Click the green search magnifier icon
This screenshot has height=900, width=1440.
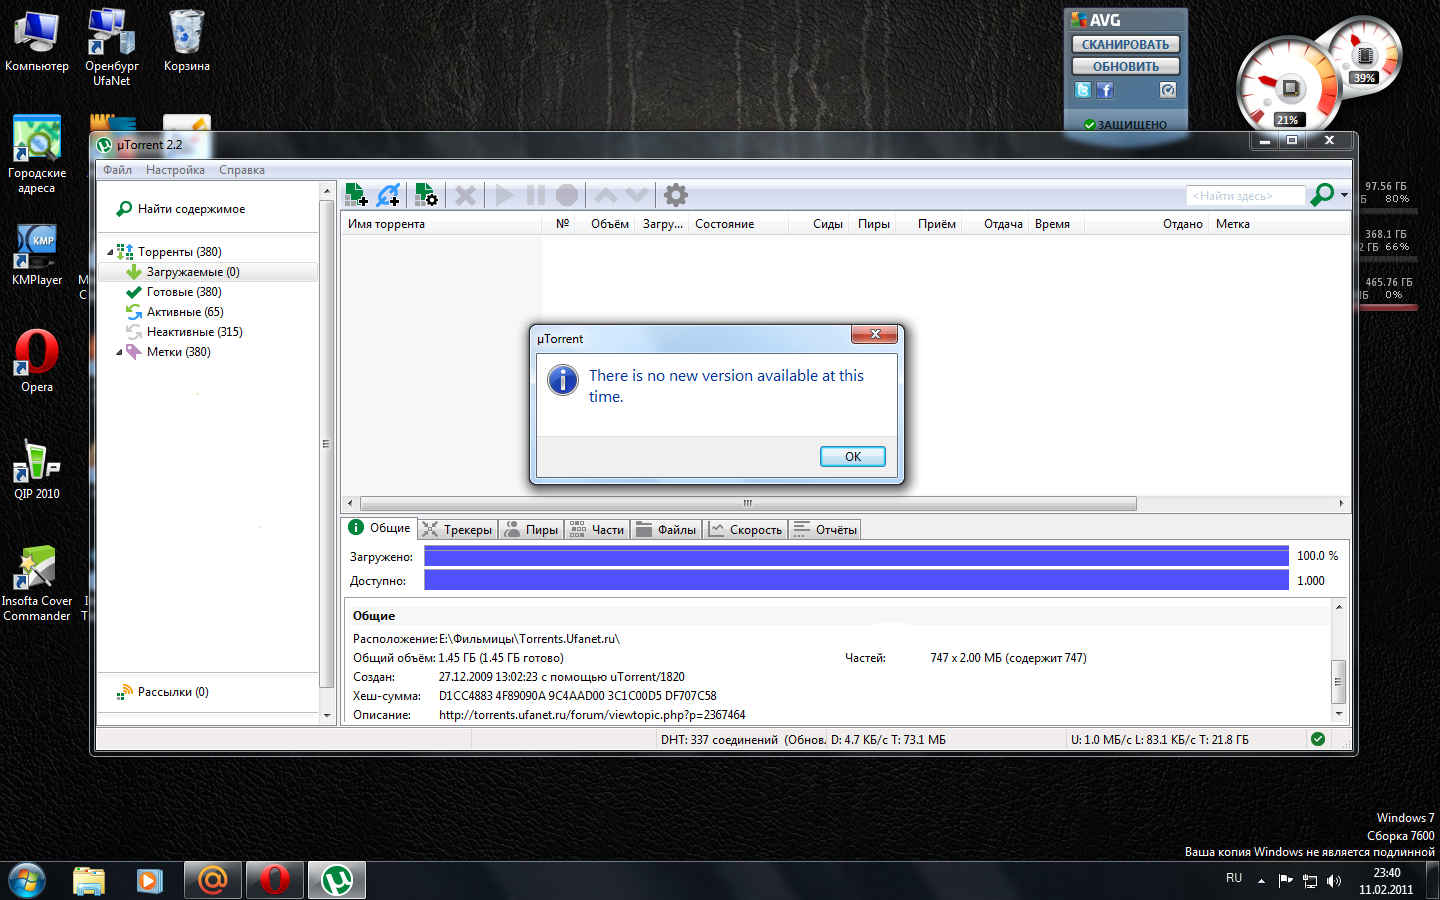[1322, 195]
